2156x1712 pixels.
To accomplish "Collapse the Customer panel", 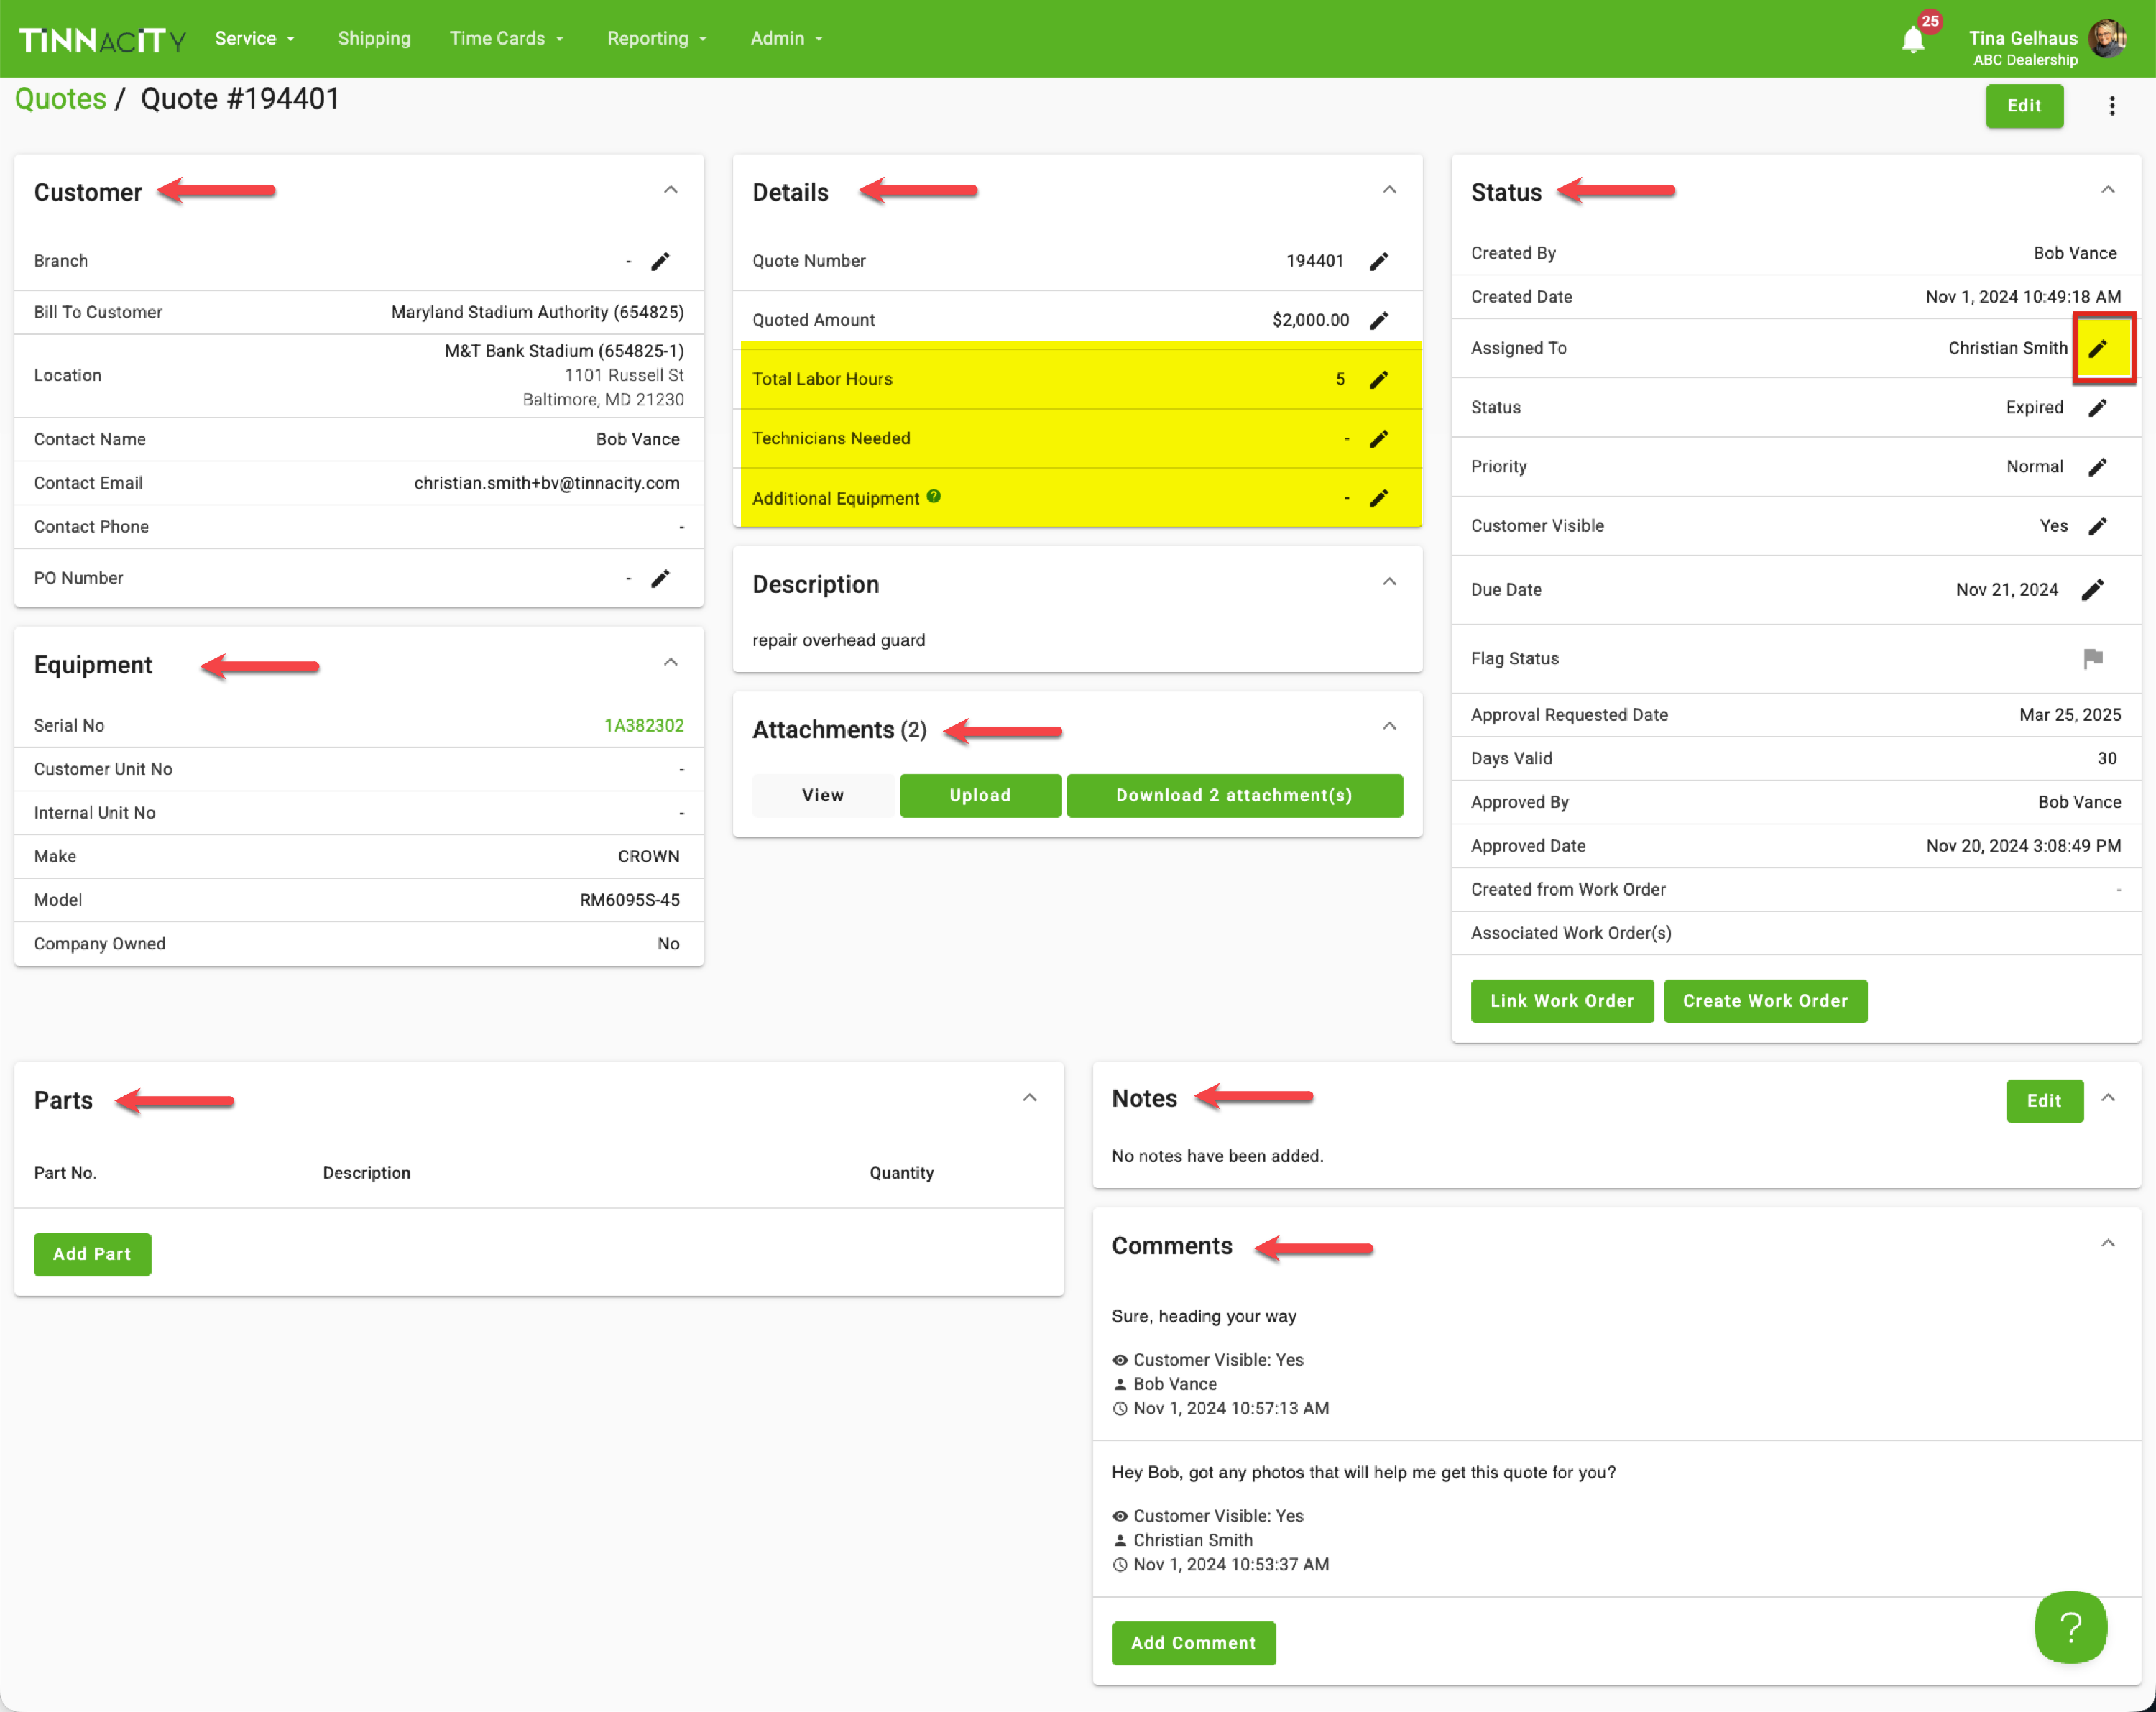I will (671, 190).
